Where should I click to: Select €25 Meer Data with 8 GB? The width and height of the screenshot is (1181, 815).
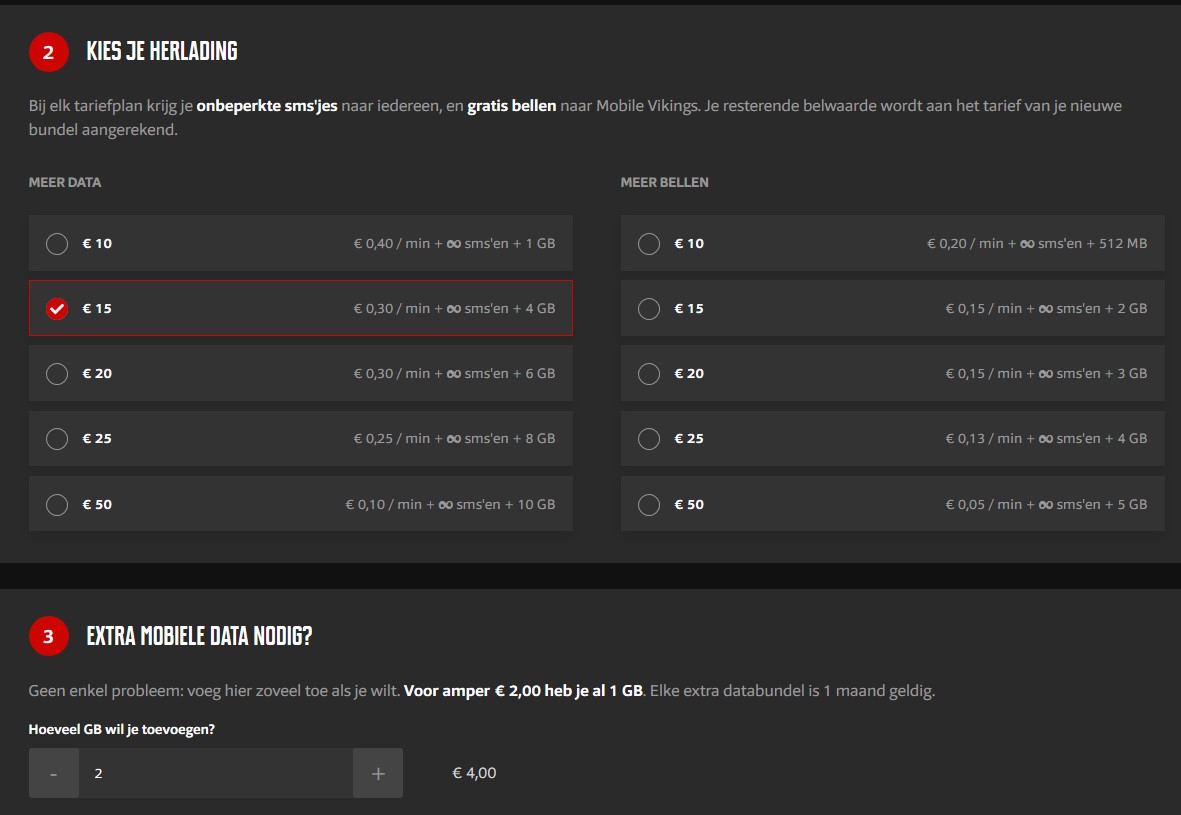[57, 438]
